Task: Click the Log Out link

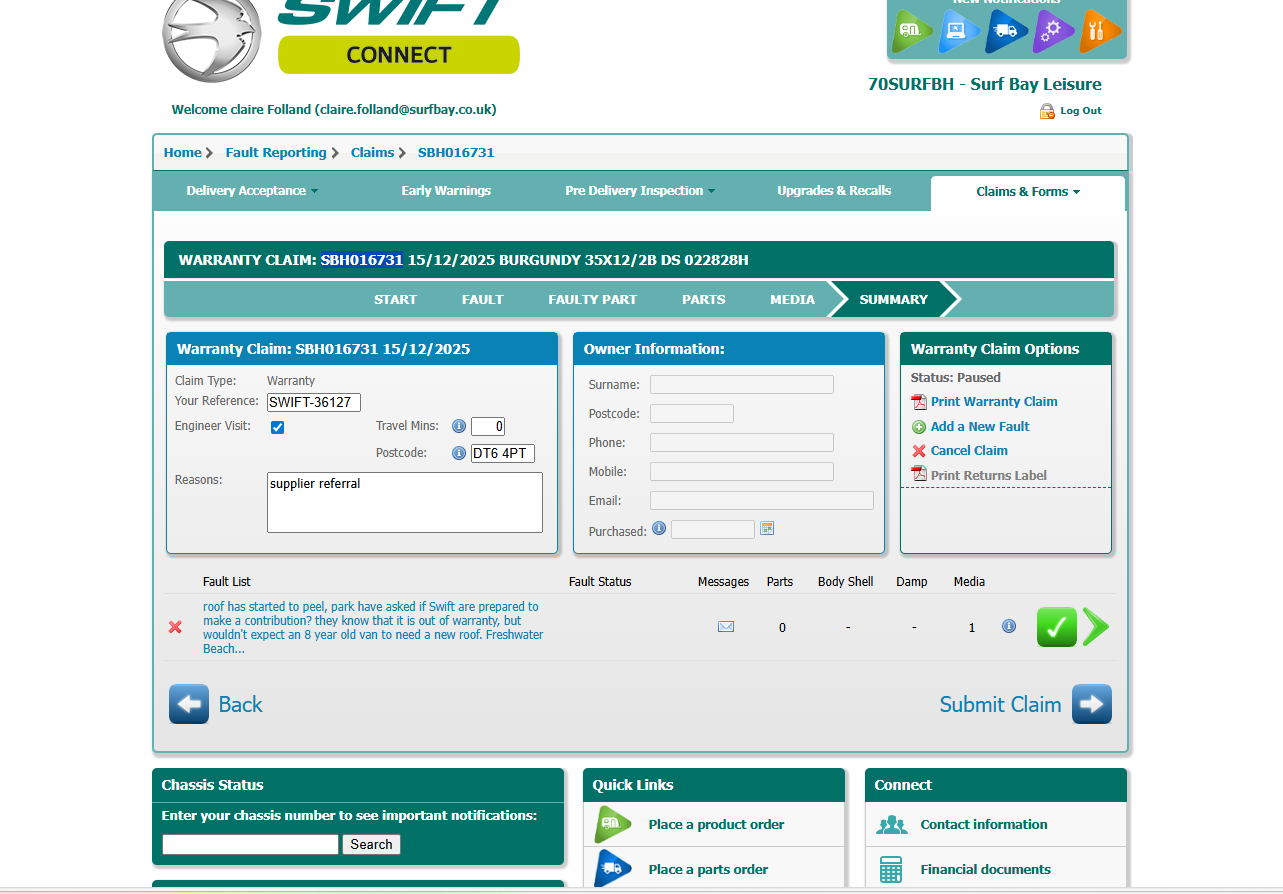Action: click(1081, 111)
